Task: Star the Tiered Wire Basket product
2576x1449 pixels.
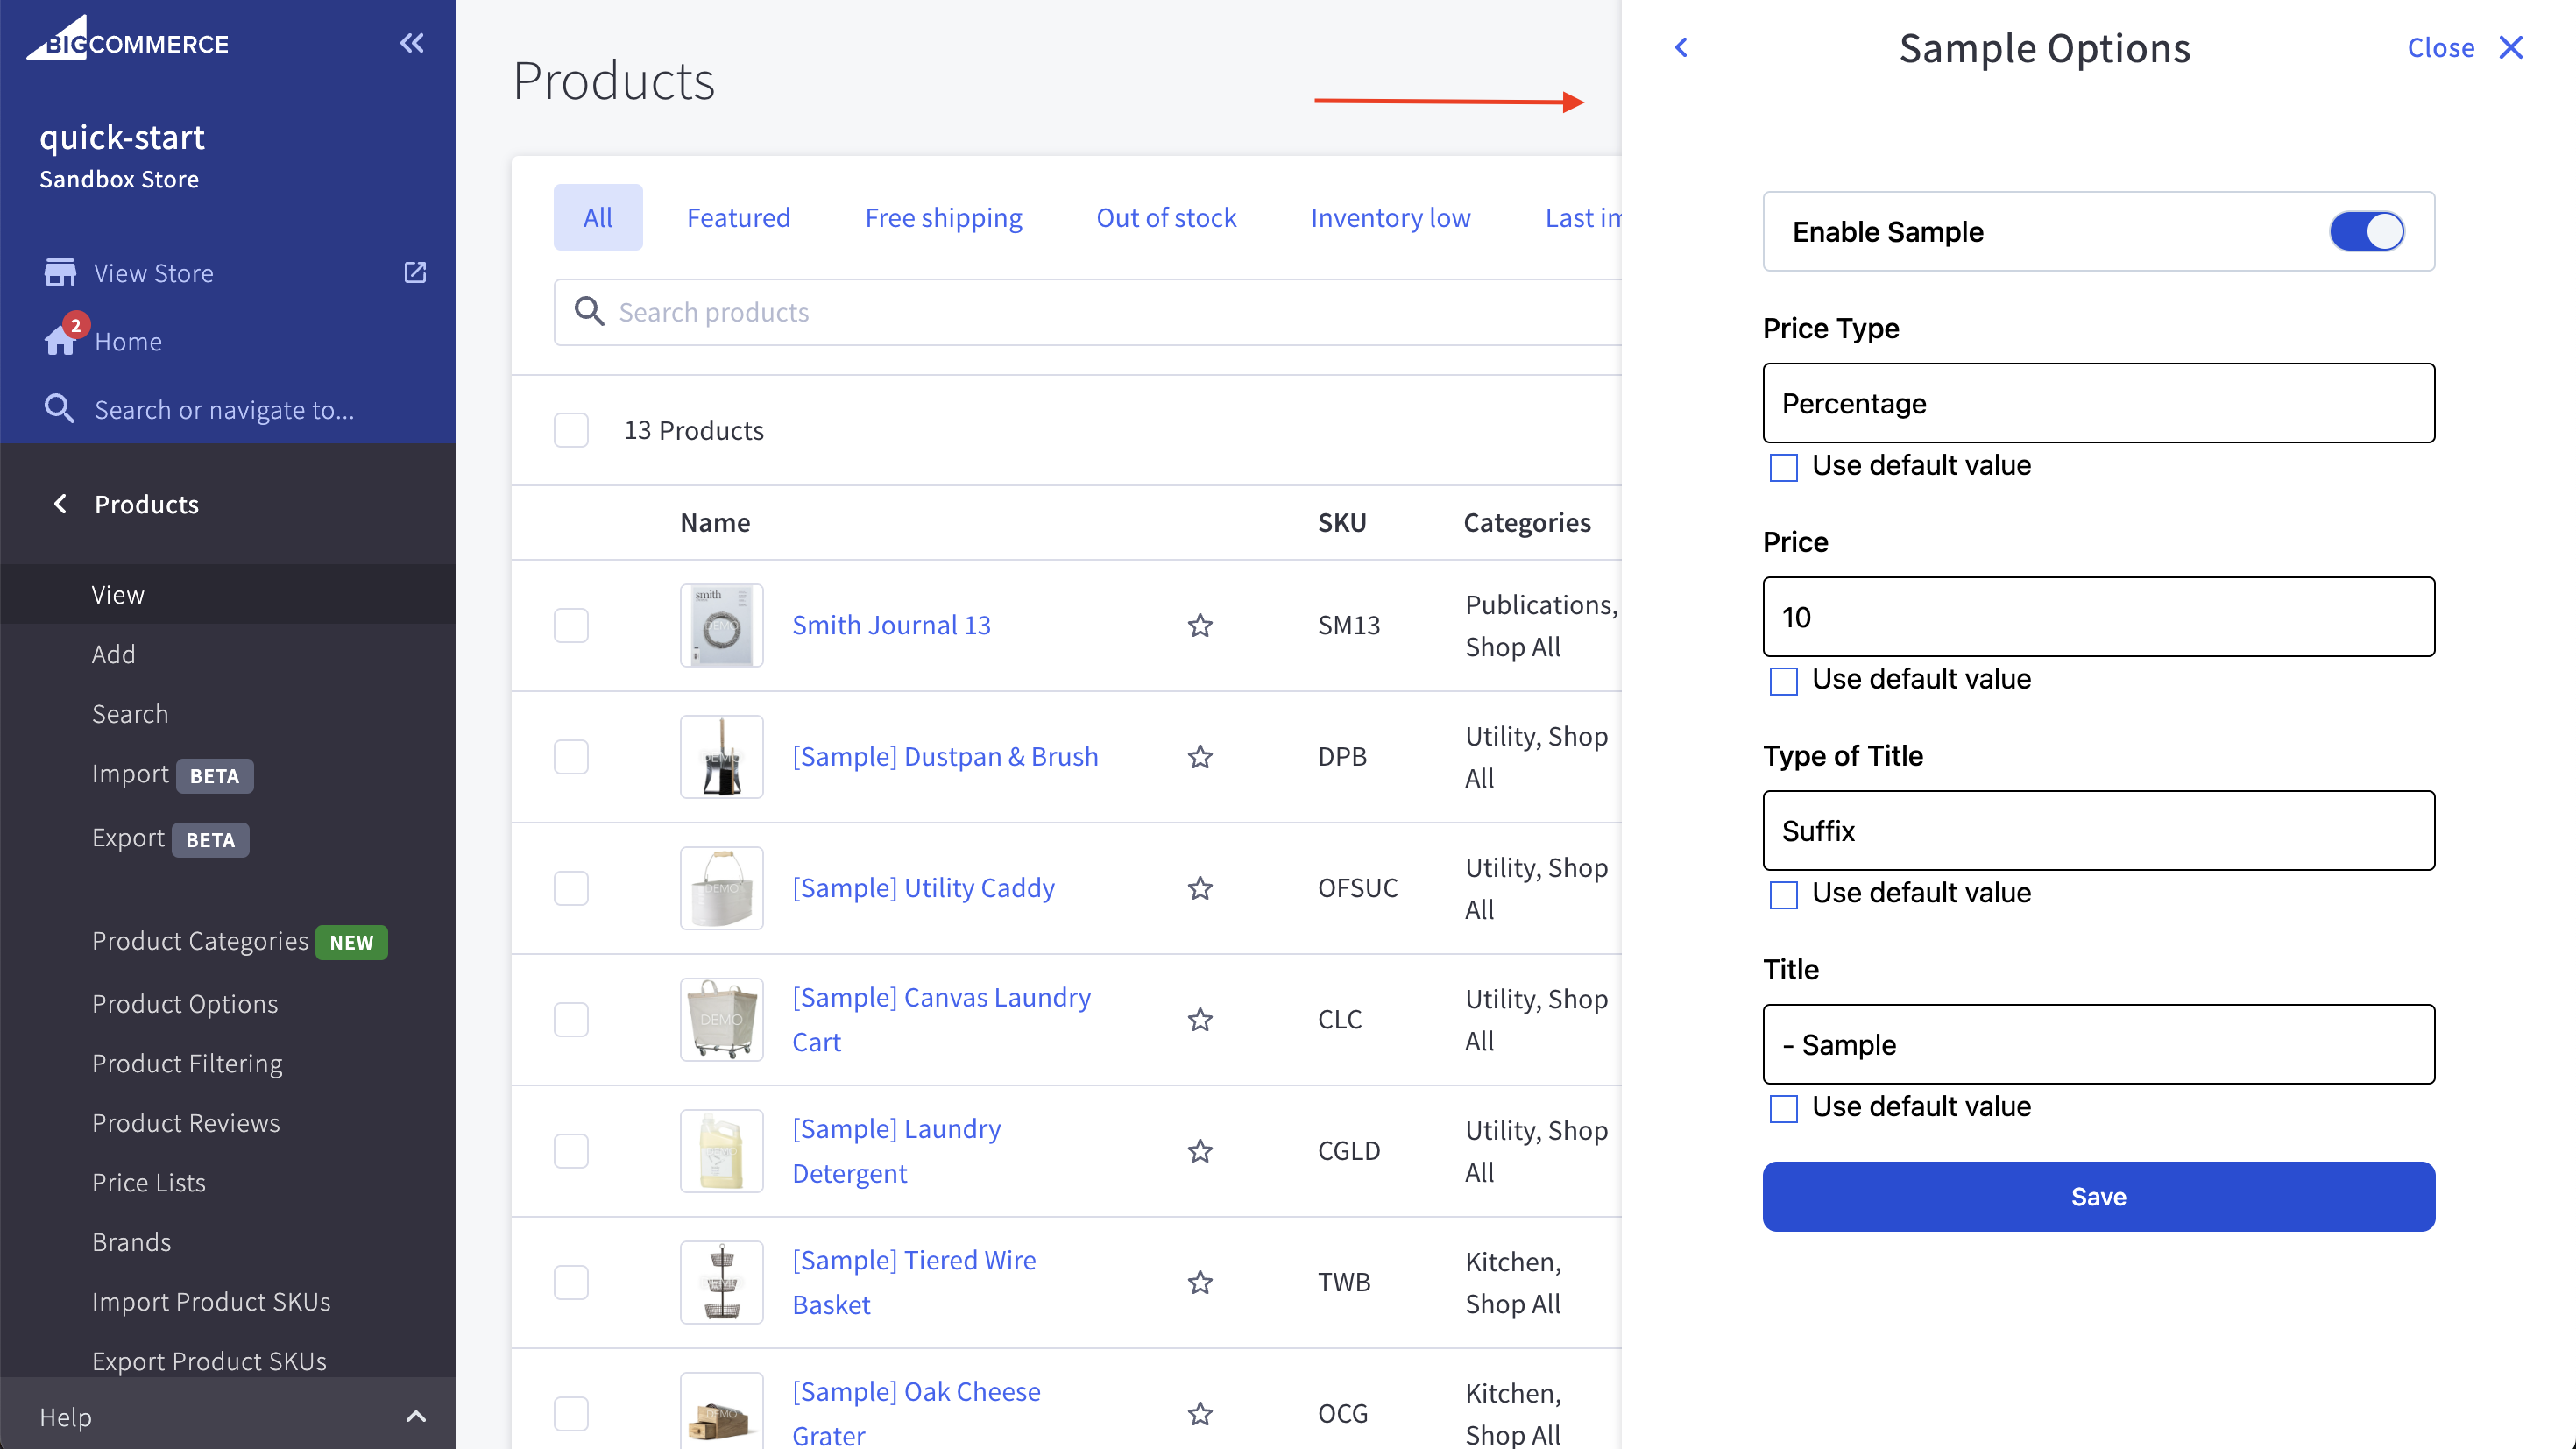Action: point(1200,1282)
